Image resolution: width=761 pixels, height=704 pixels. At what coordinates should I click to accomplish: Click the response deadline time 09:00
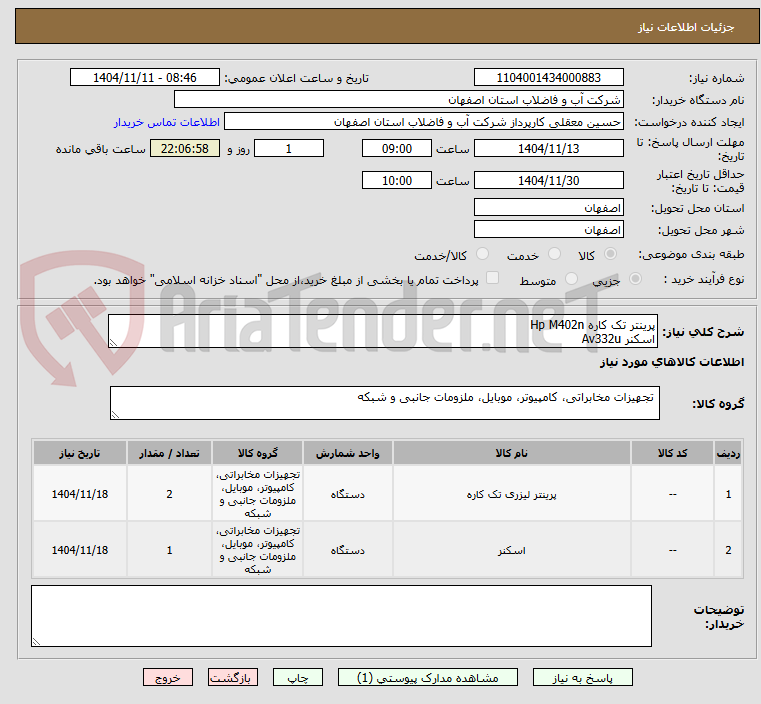pos(397,148)
